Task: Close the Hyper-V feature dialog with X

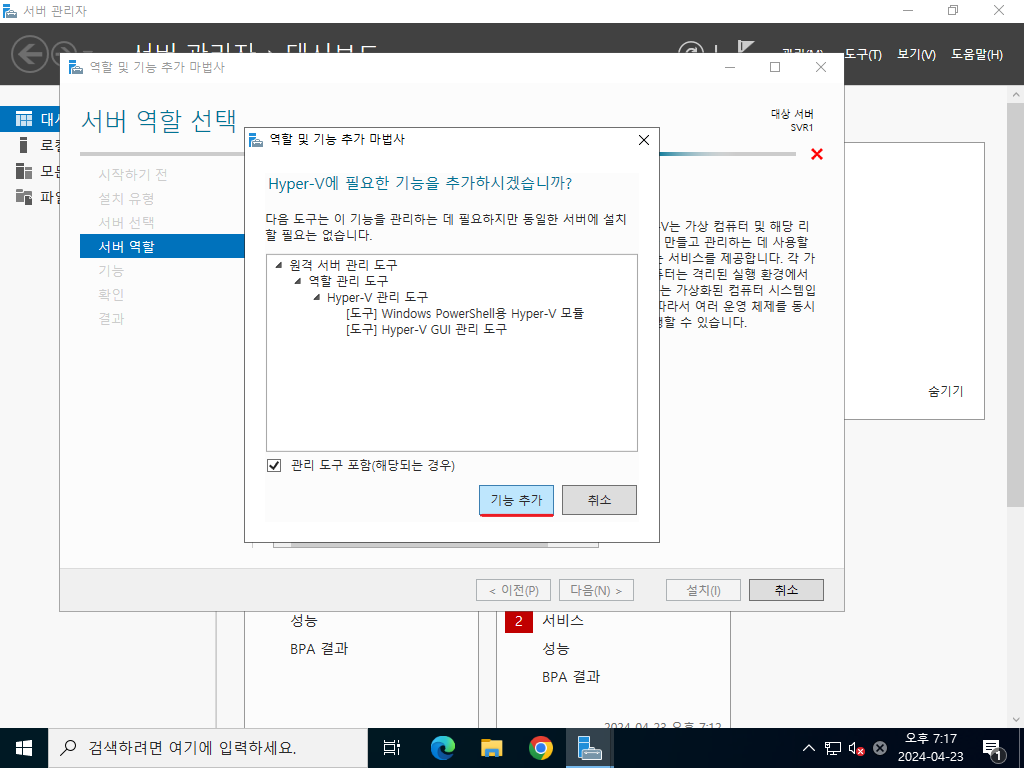Action: point(644,140)
